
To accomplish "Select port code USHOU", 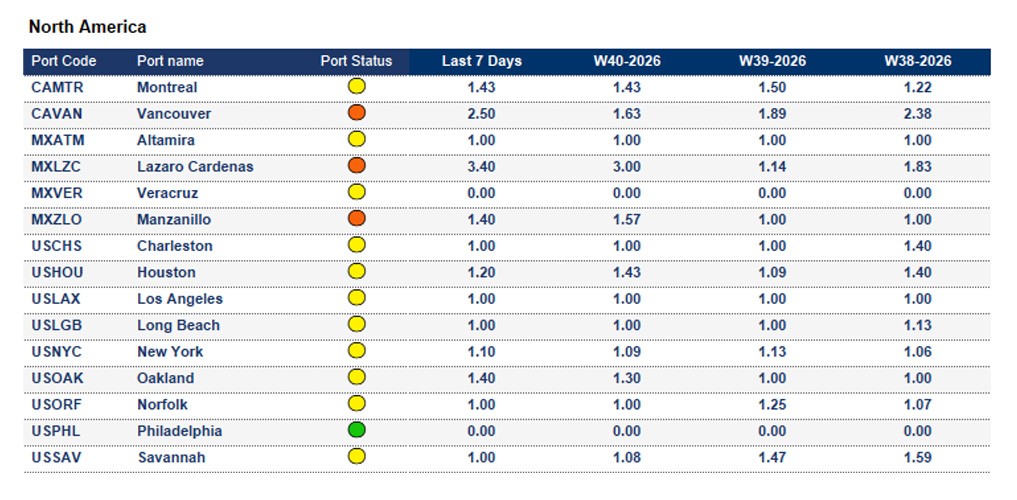I will 57,272.
